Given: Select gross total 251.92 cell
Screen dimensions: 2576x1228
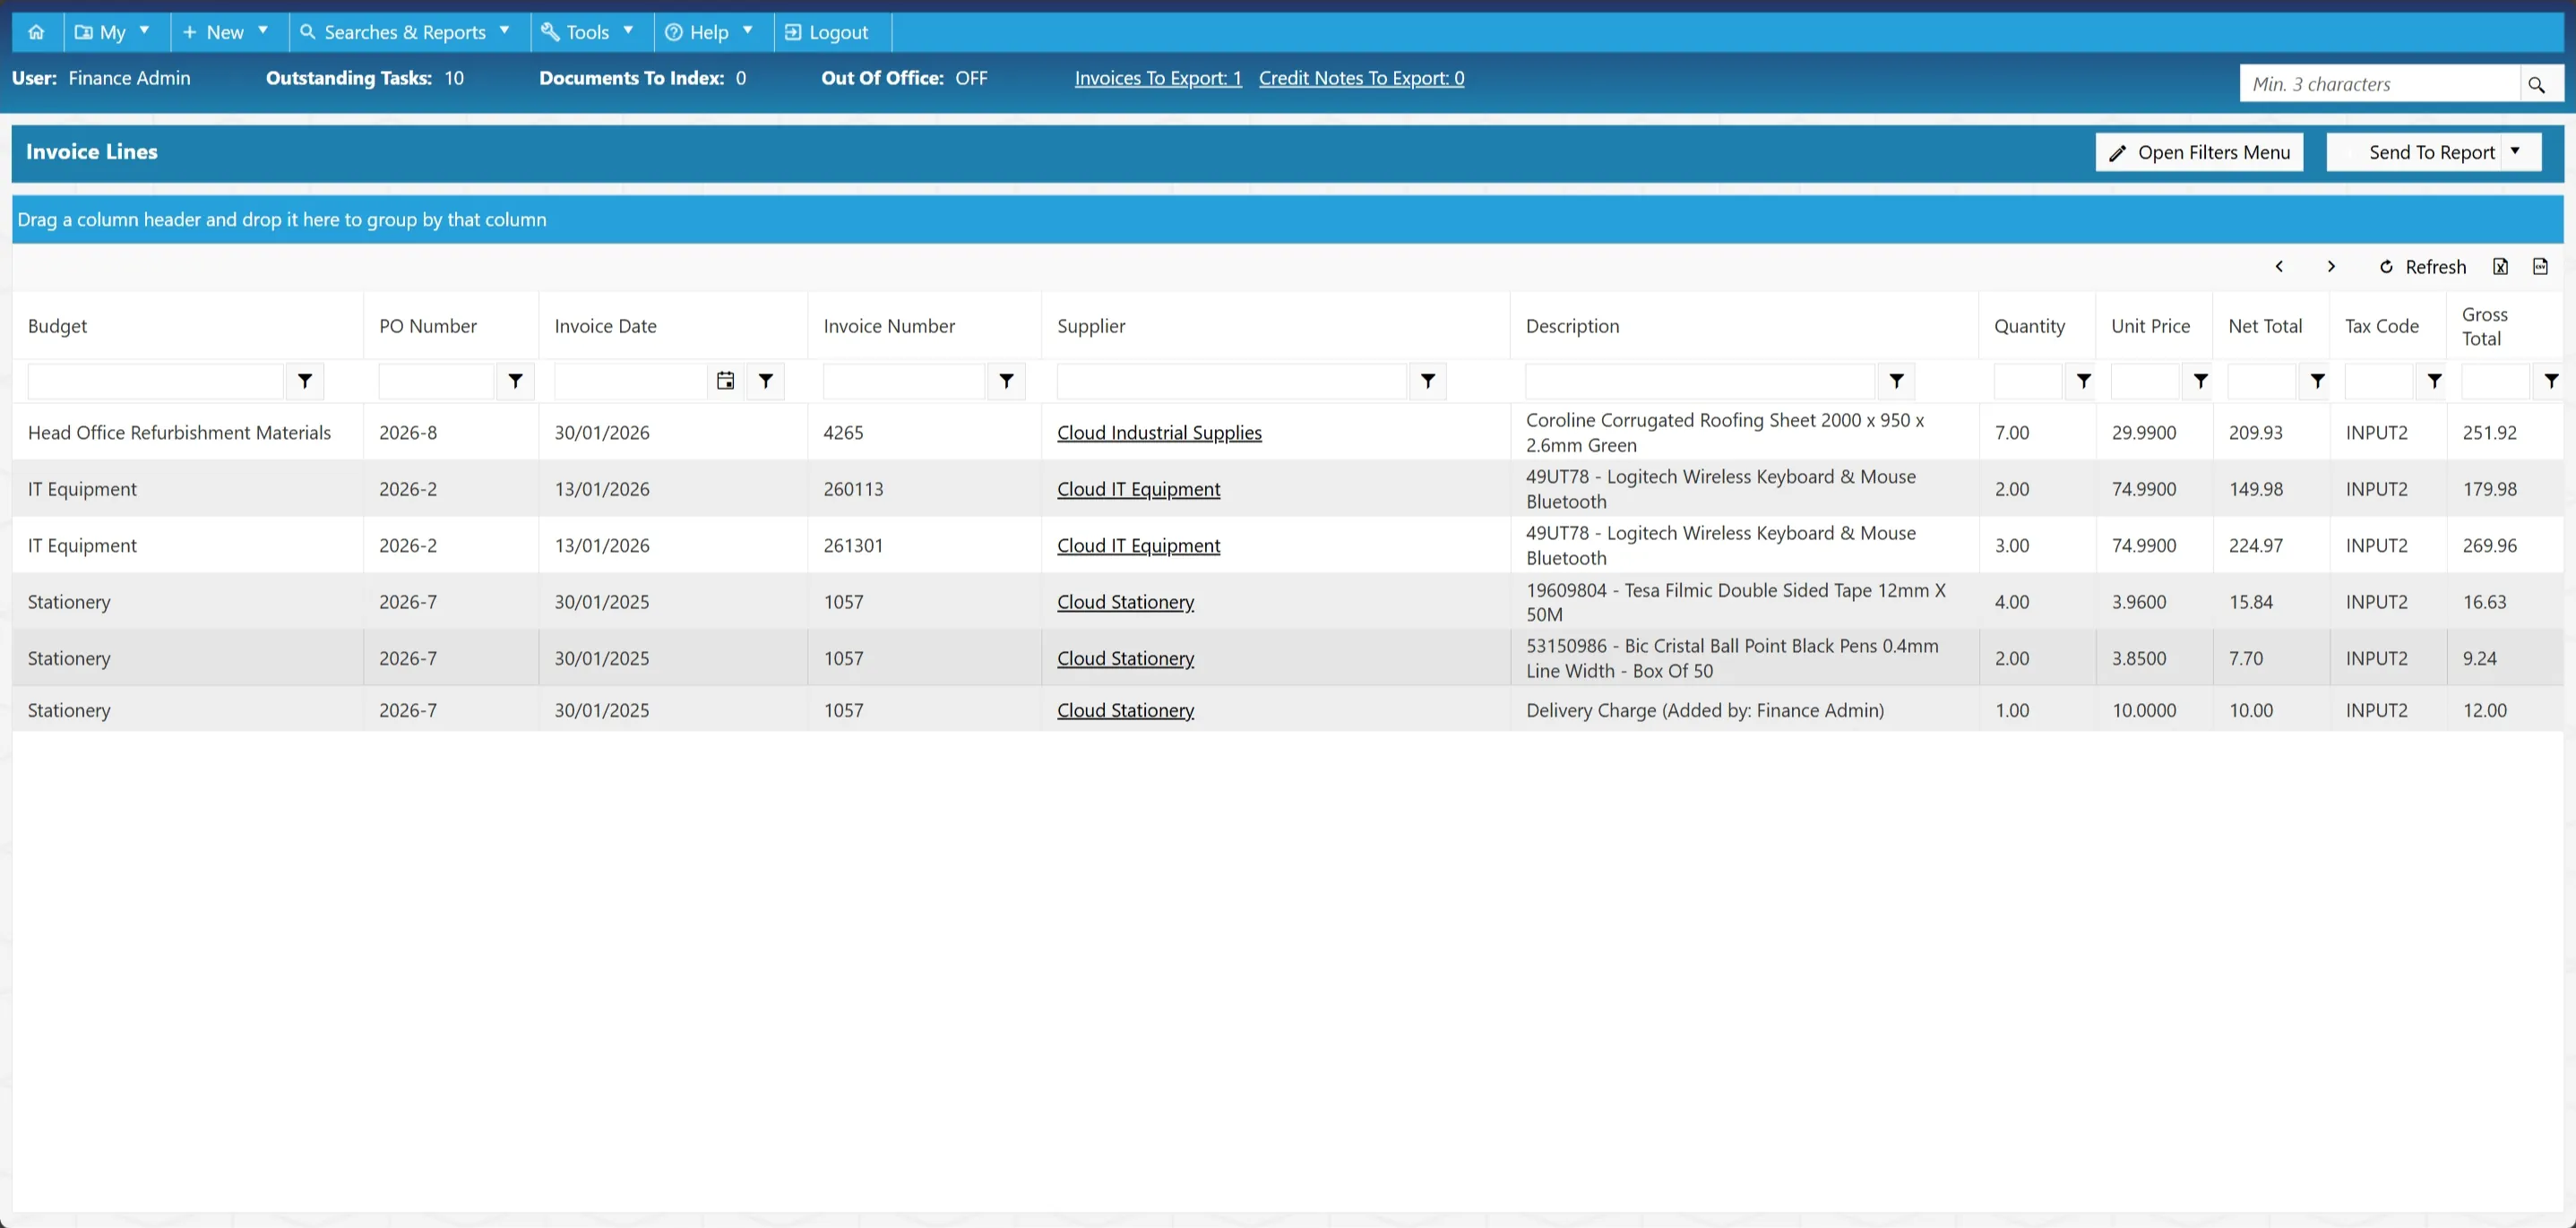Looking at the screenshot, I should pyautogui.click(x=2505, y=433).
